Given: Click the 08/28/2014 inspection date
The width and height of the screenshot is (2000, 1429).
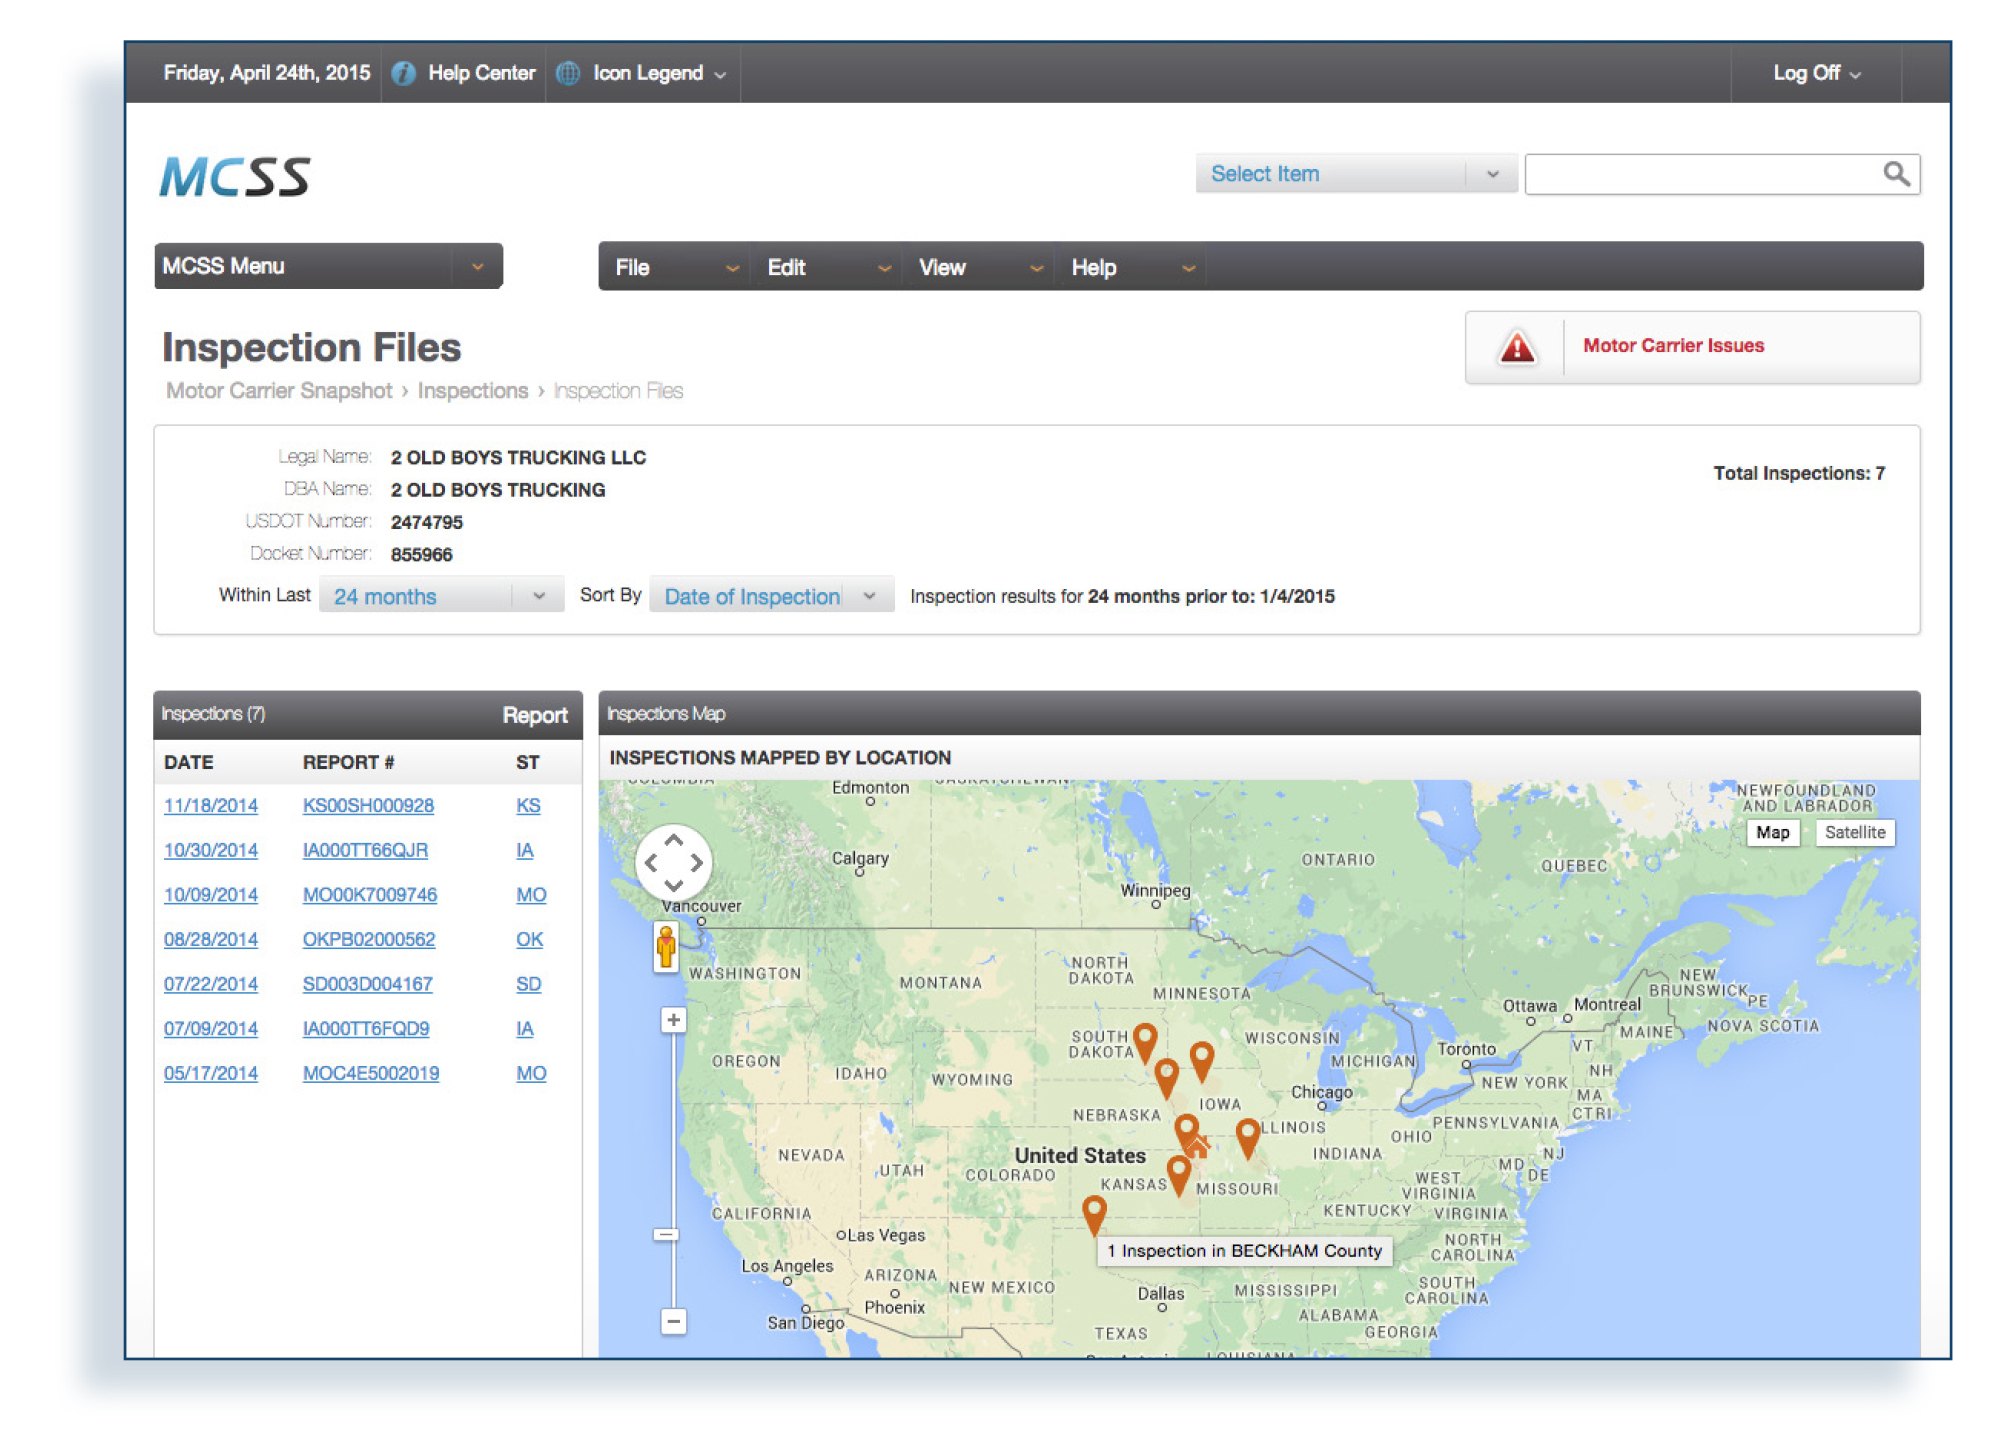Looking at the screenshot, I should [211, 940].
